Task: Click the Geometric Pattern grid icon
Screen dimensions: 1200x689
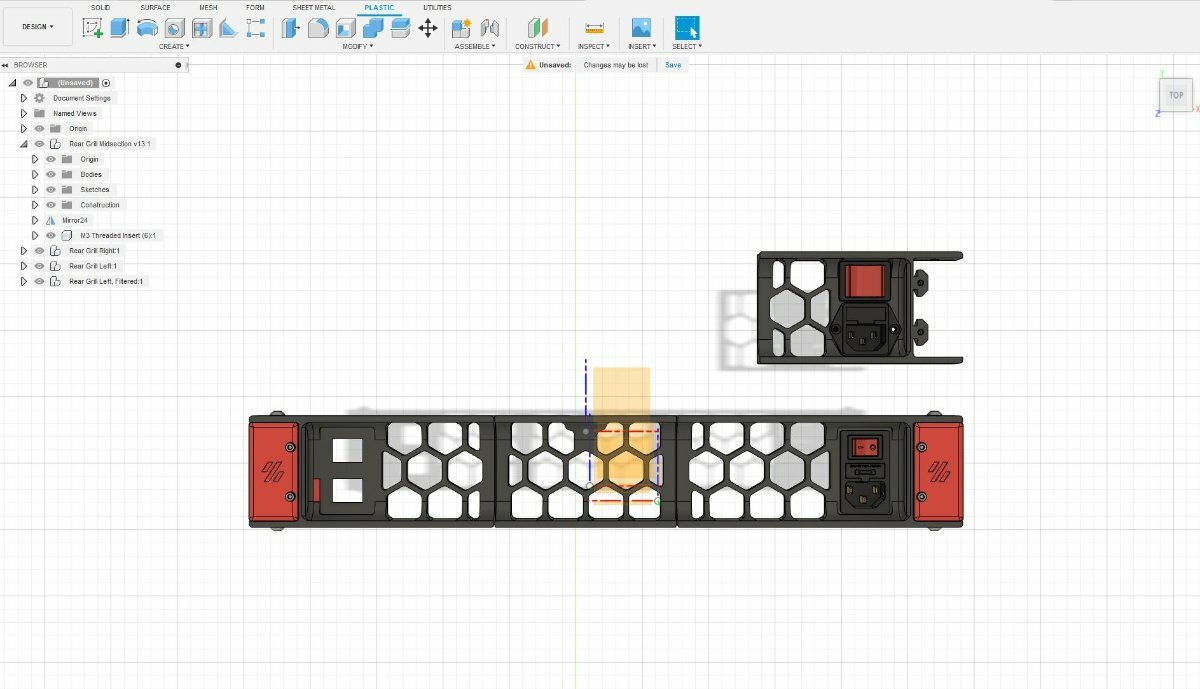Action: 201,28
